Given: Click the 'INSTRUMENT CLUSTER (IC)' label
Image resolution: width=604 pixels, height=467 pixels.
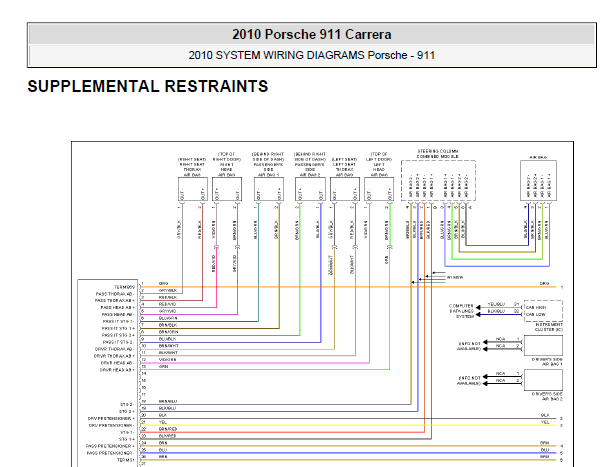Looking at the screenshot, I should tap(549, 327).
